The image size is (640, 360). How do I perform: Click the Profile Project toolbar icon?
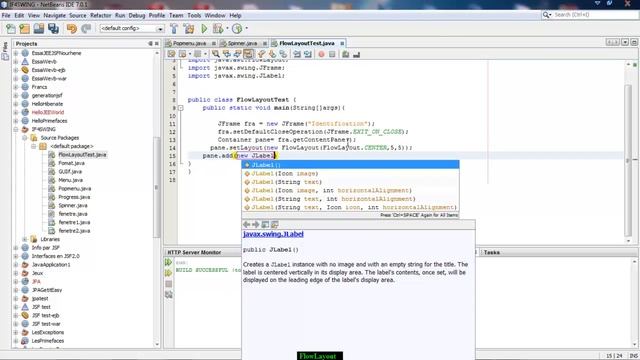click(x=237, y=29)
